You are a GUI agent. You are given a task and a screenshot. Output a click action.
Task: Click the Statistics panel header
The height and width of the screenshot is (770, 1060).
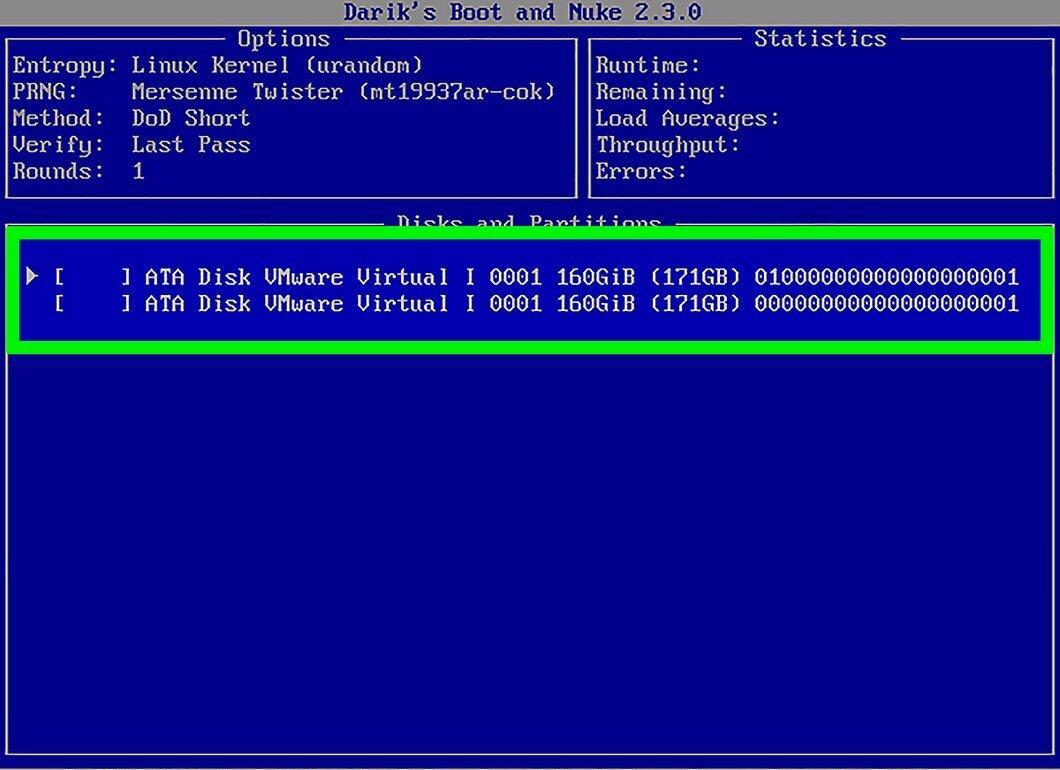pos(820,39)
